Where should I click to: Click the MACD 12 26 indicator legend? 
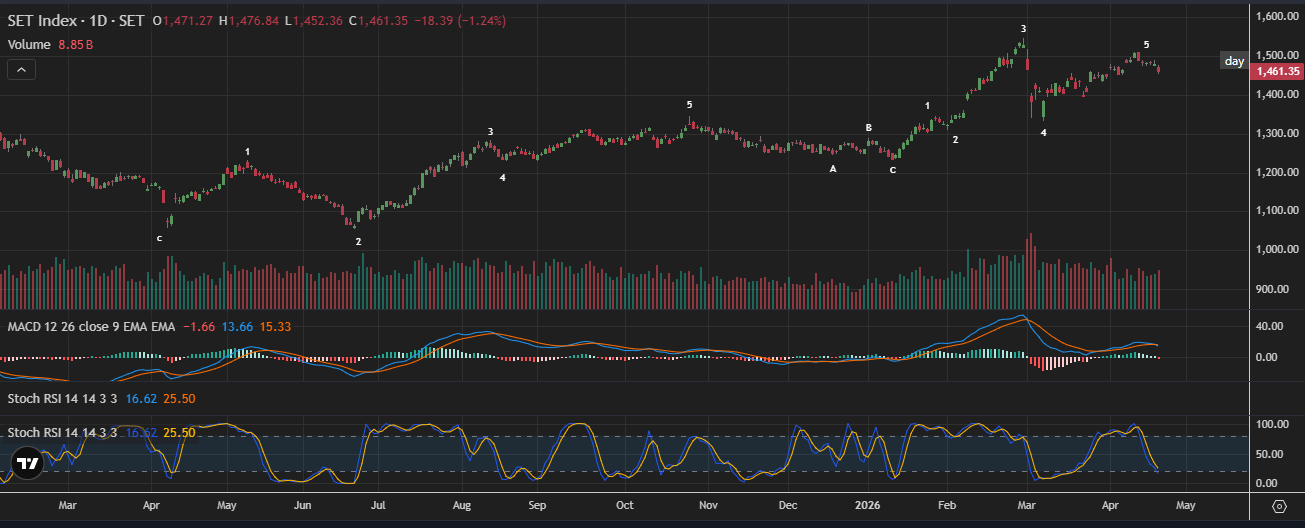coord(92,326)
